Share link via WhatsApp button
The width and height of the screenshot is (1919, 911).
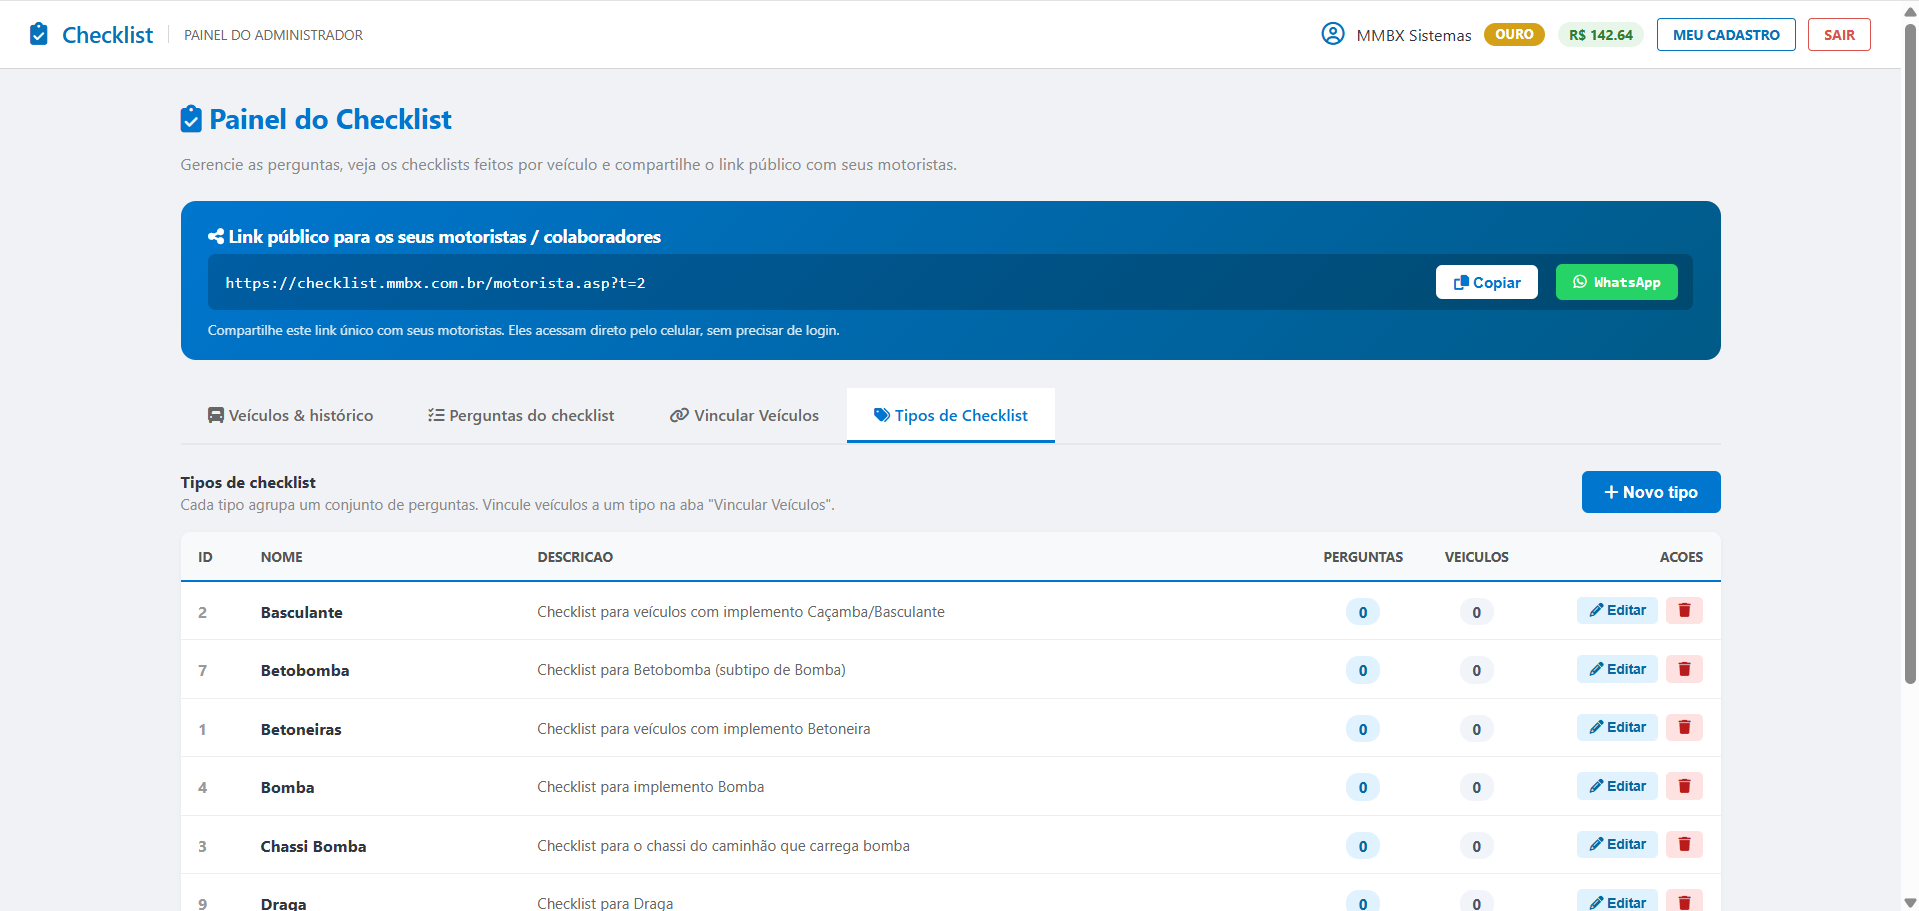pyautogui.click(x=1616, y=282)
